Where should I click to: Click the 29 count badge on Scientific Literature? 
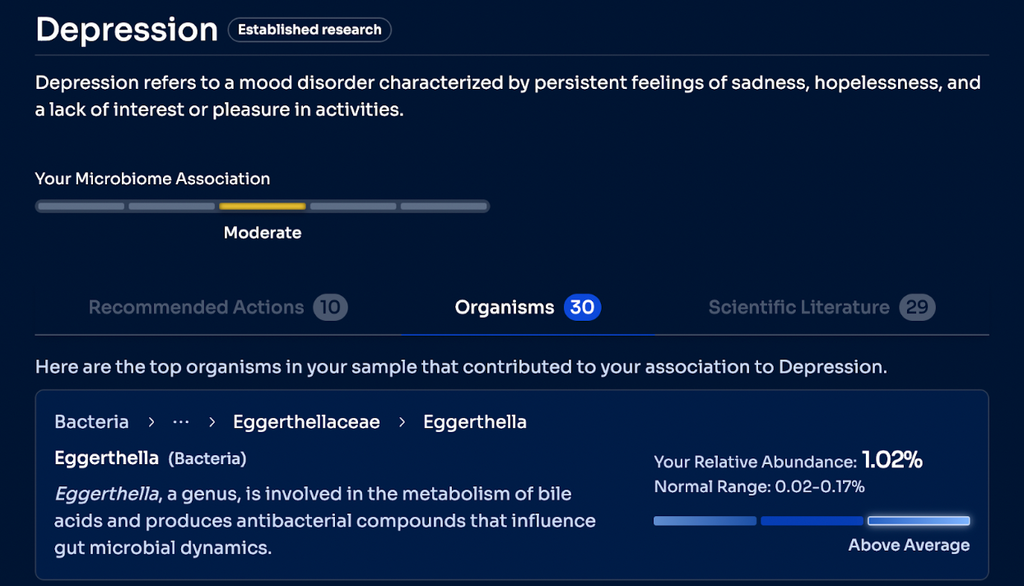917,307
